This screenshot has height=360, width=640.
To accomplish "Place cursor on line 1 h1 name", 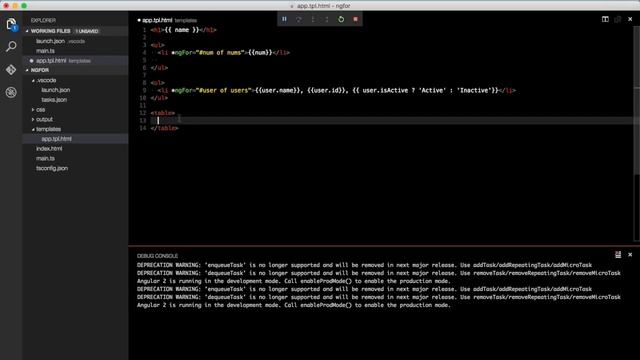I will pyautogui.click(x=183, y=30).
